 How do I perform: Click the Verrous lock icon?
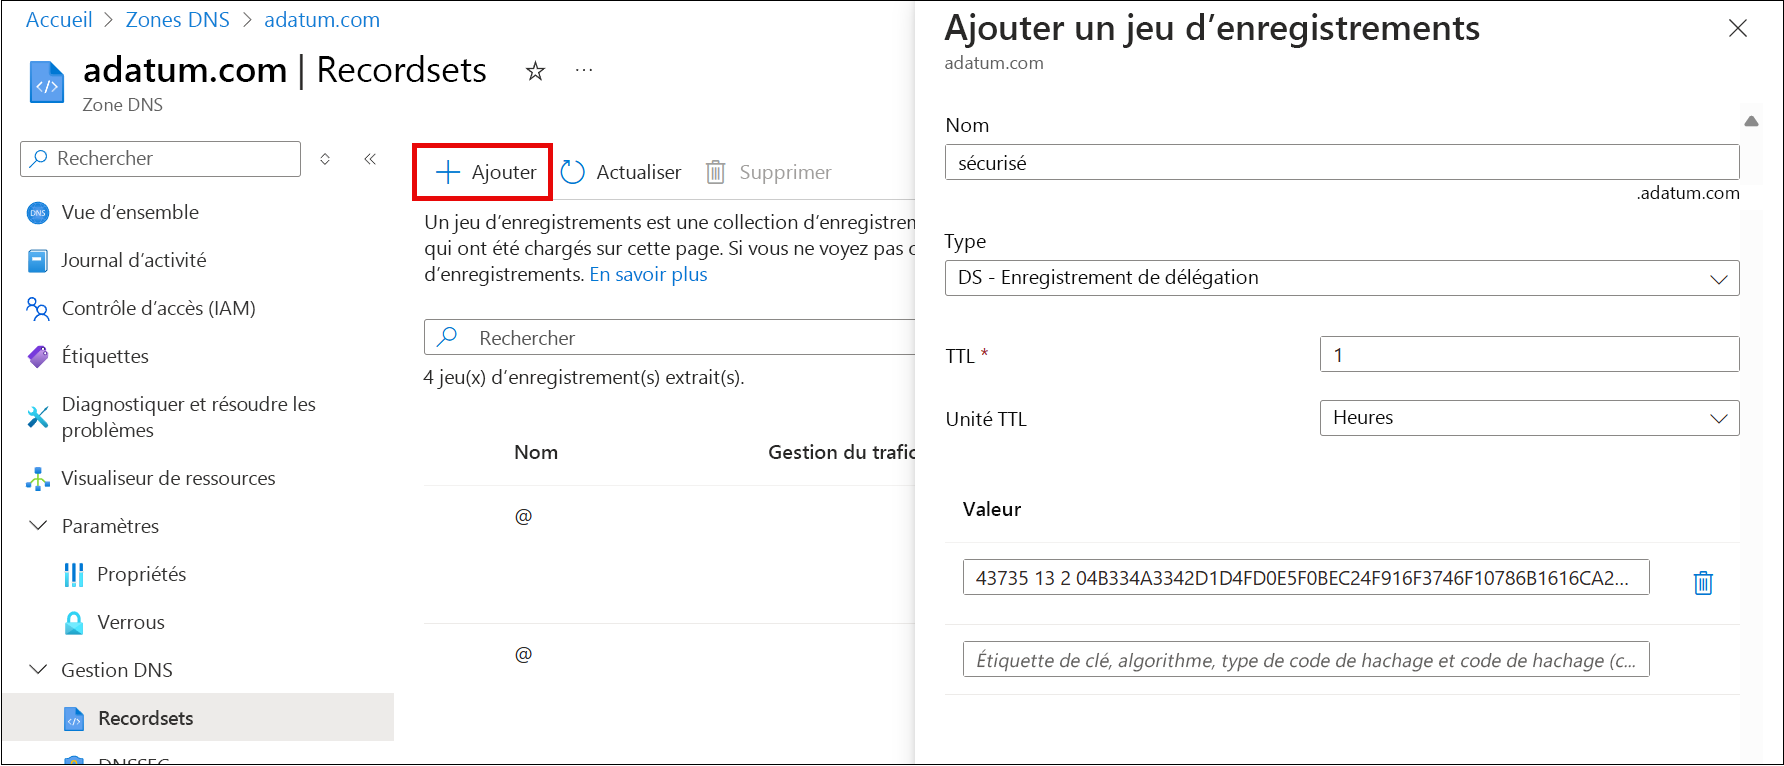click(74, 622)
